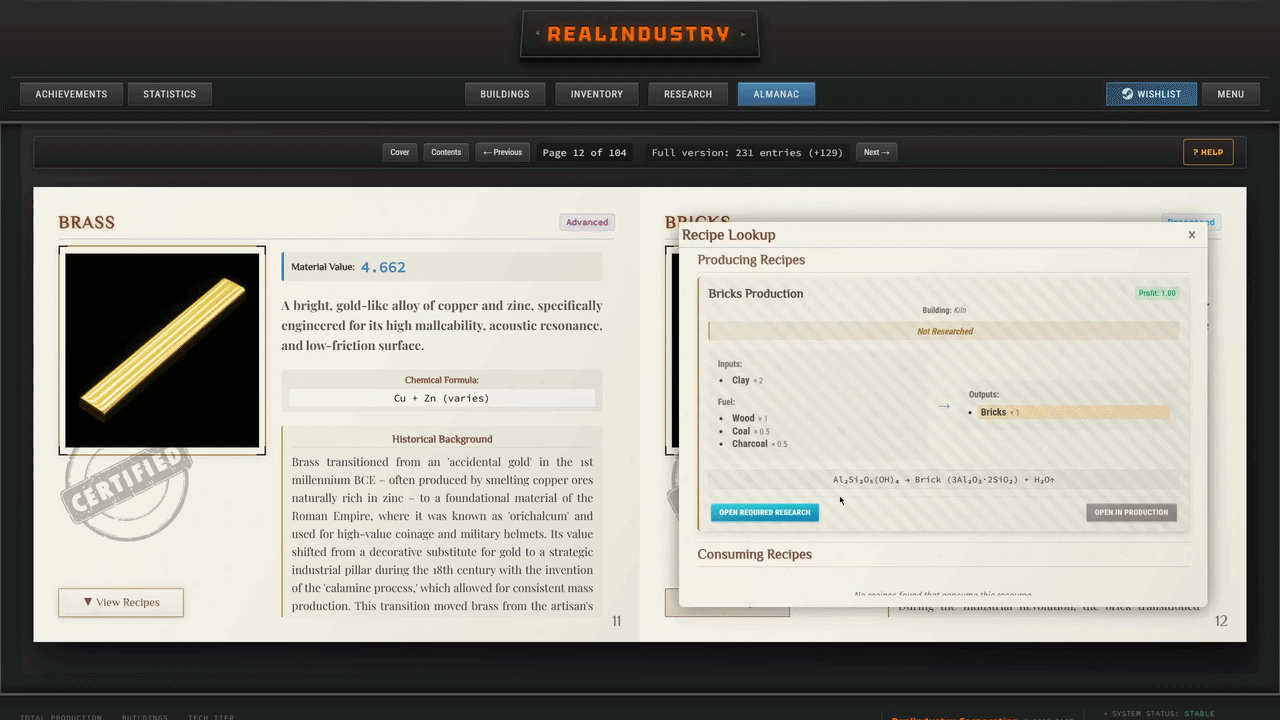Click Open Required Research button
The image size is (1280, 720).
[765, 512]
